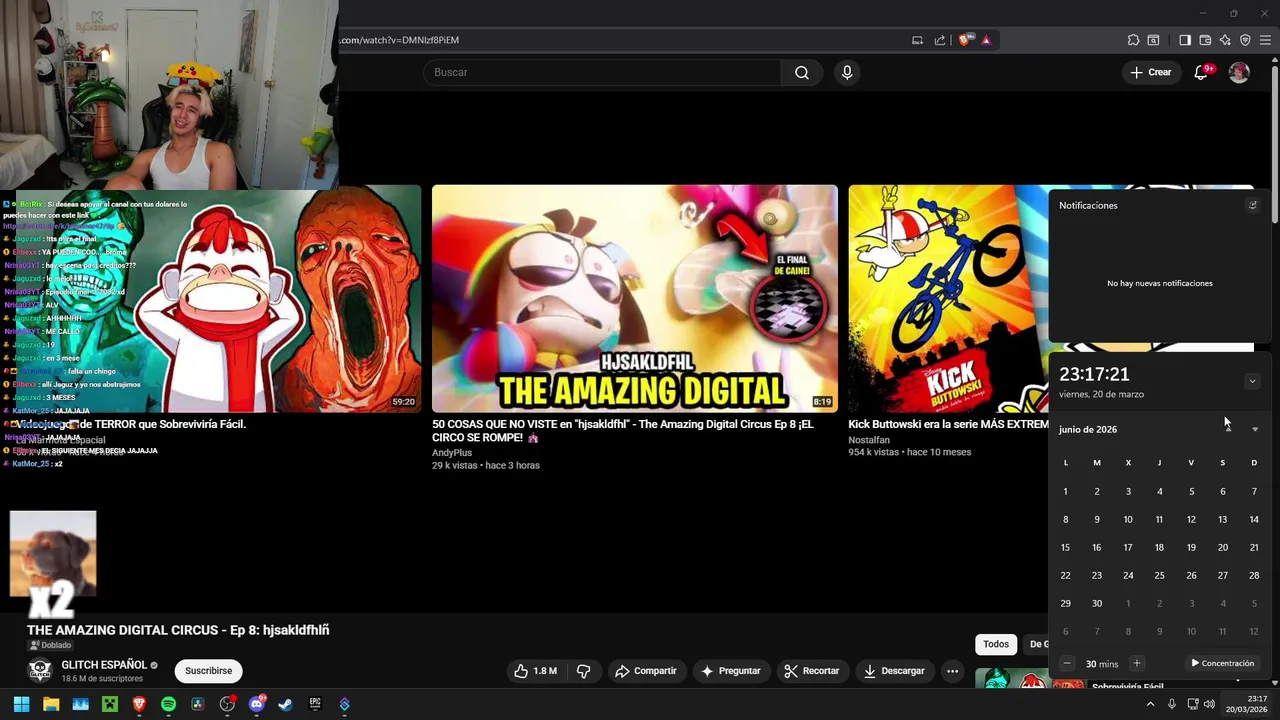Click the Brave Rewards triangle icon

pyautogui.click(x=986, y=40)
